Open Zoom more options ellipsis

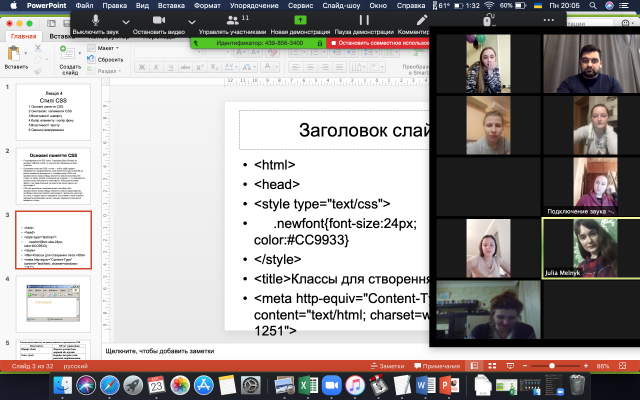pos(549,20)
